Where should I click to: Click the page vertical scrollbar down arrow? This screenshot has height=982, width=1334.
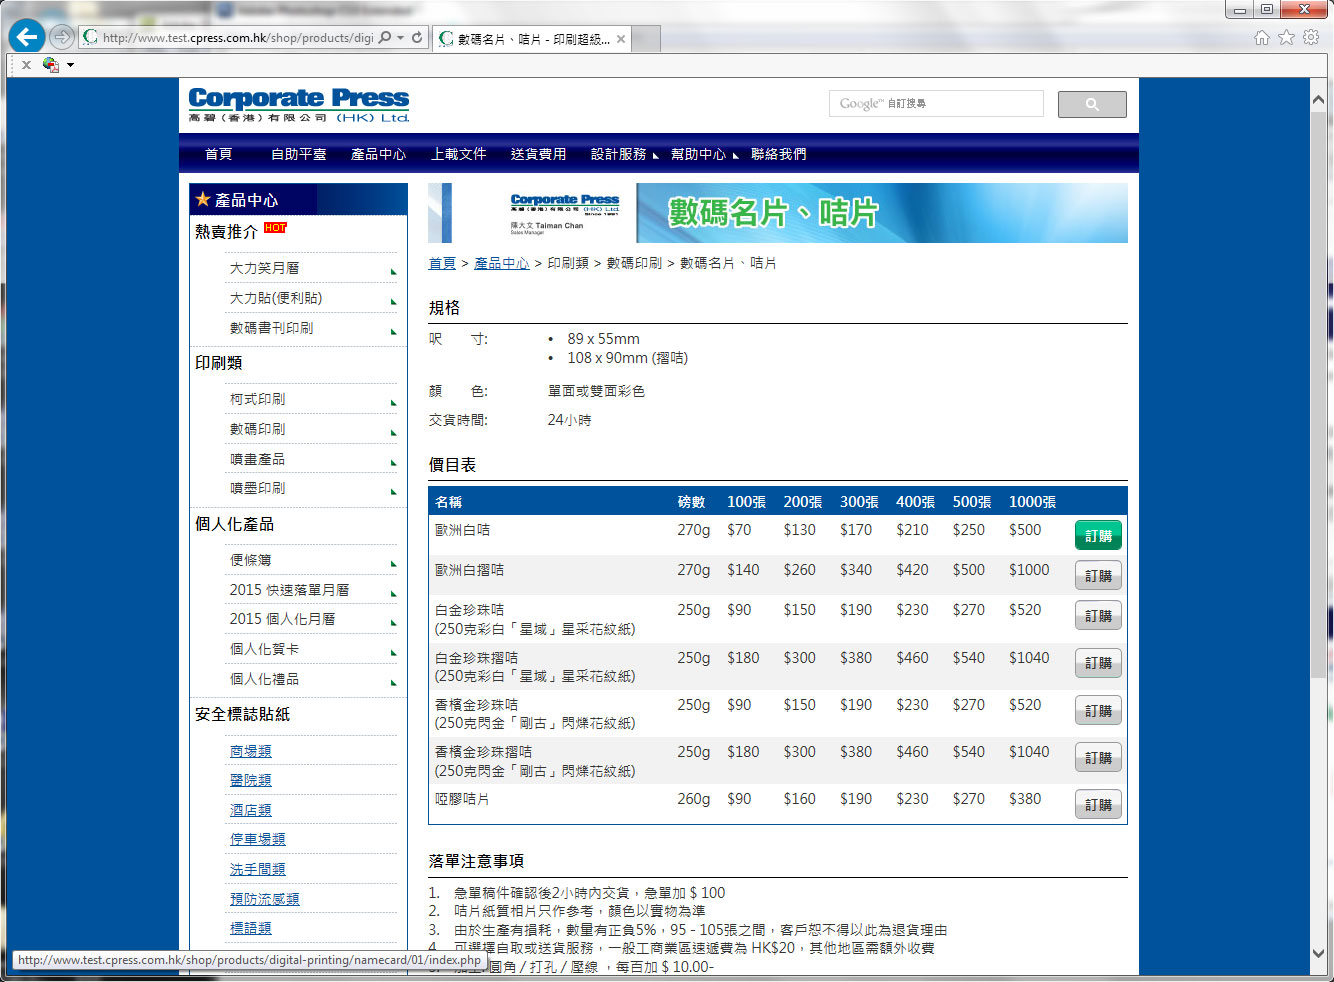coord(1318,954)
